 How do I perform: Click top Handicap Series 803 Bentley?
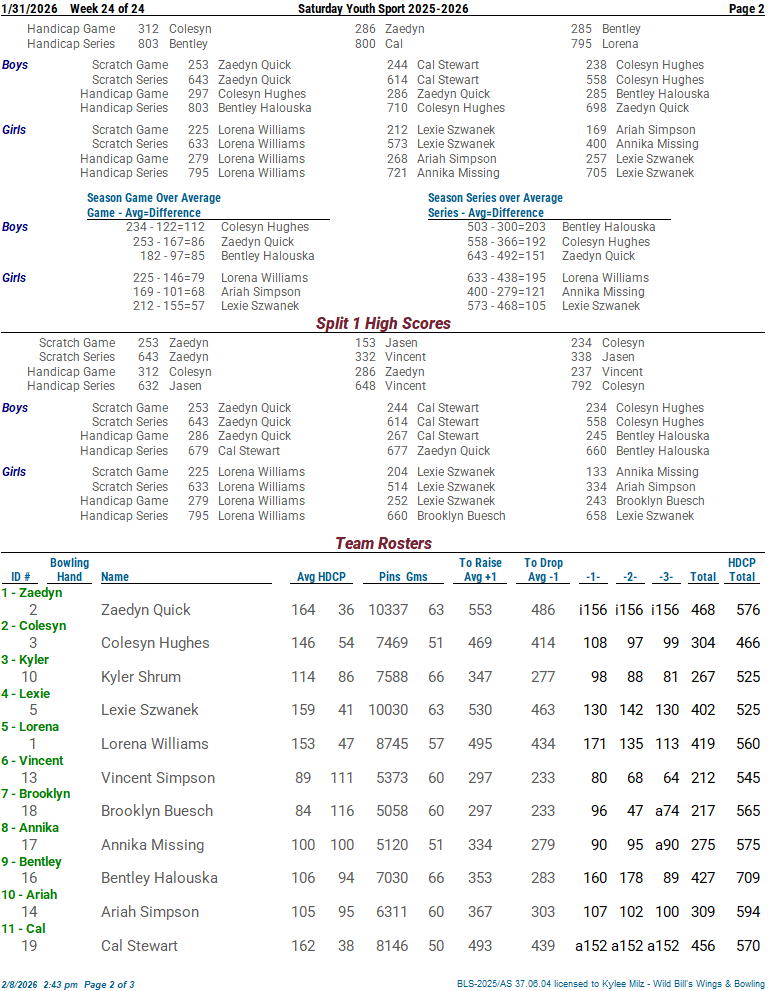tap(173, 44)
